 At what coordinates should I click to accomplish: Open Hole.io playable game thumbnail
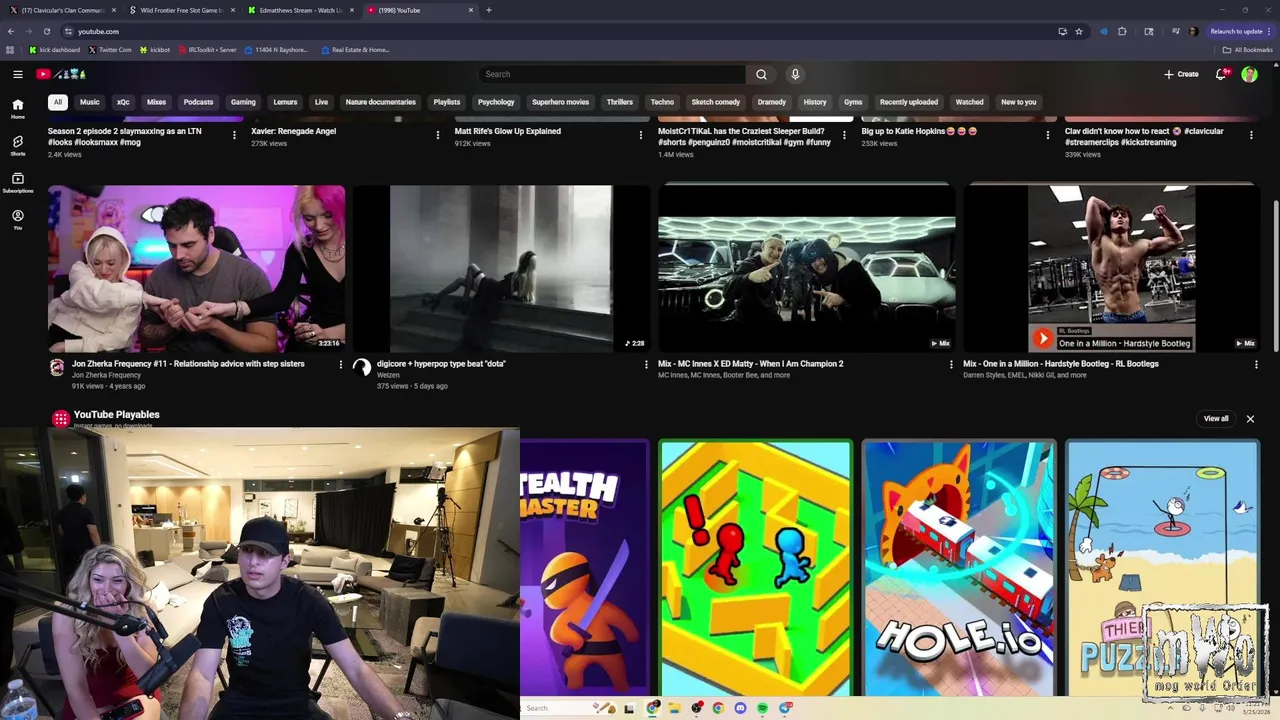(x=959, y=567)
